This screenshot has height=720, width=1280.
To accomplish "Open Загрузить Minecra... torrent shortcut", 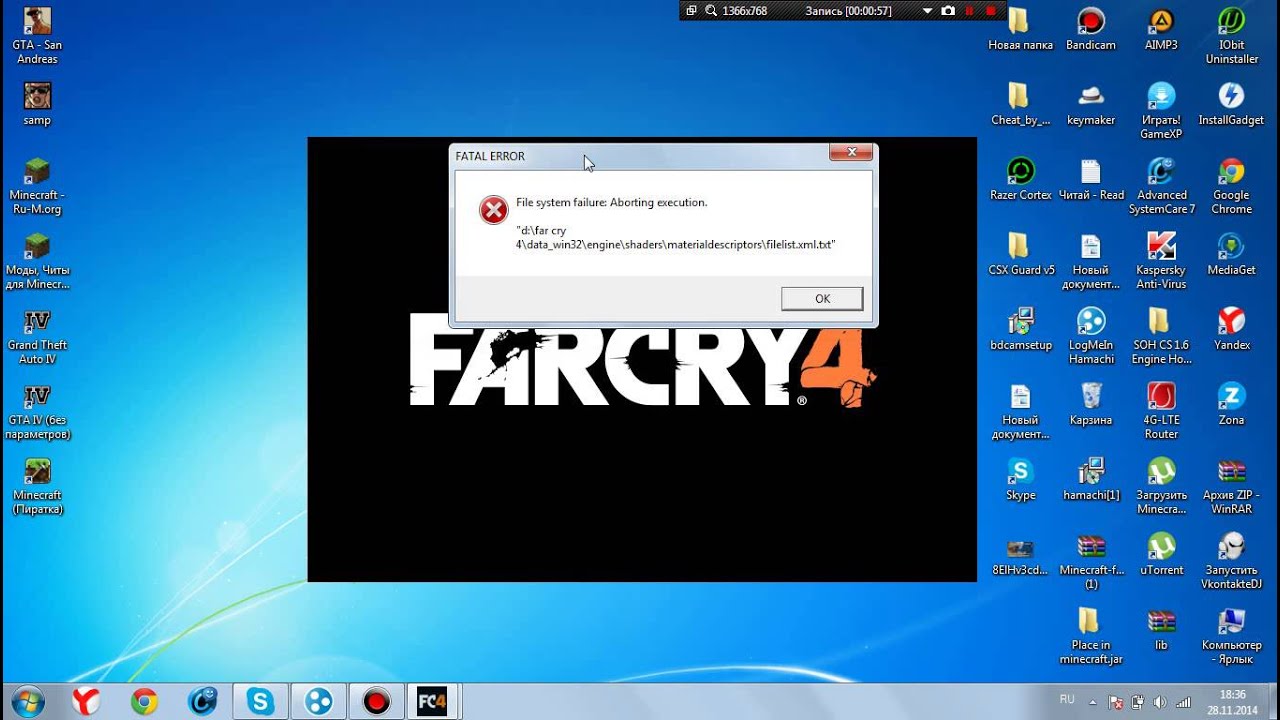I will [1160, 486].
